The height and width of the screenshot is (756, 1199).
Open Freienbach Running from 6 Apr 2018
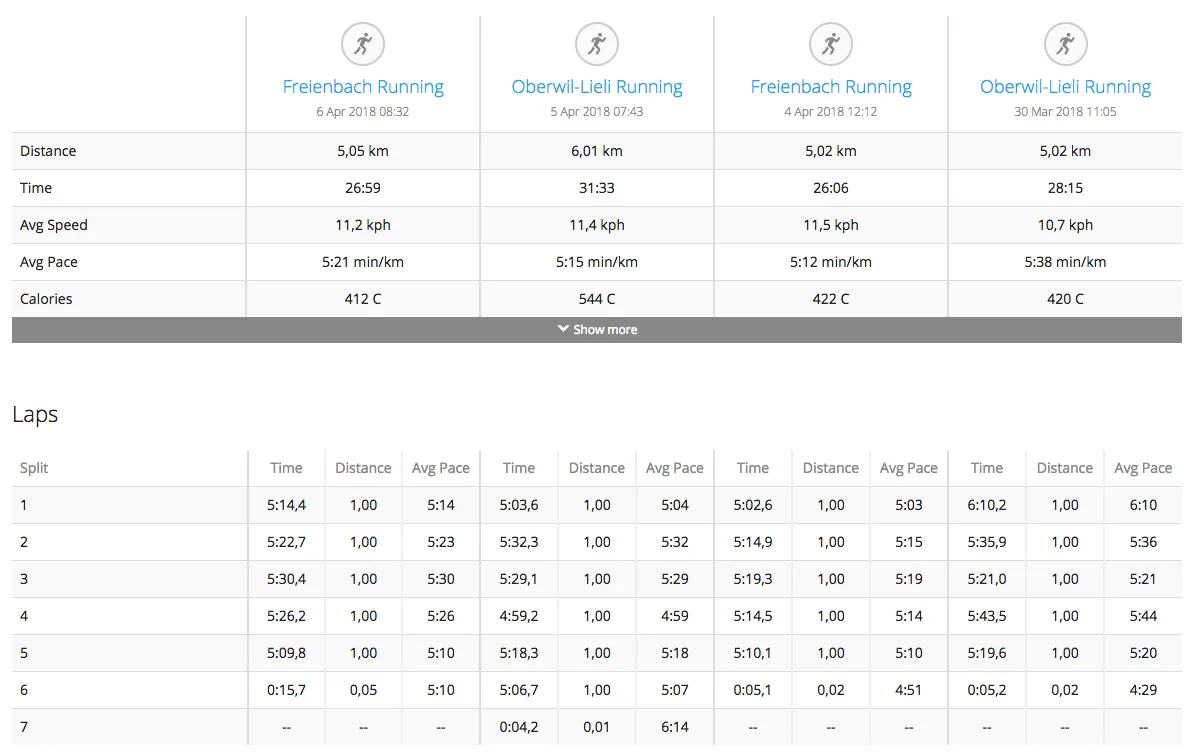pos(363,87)
